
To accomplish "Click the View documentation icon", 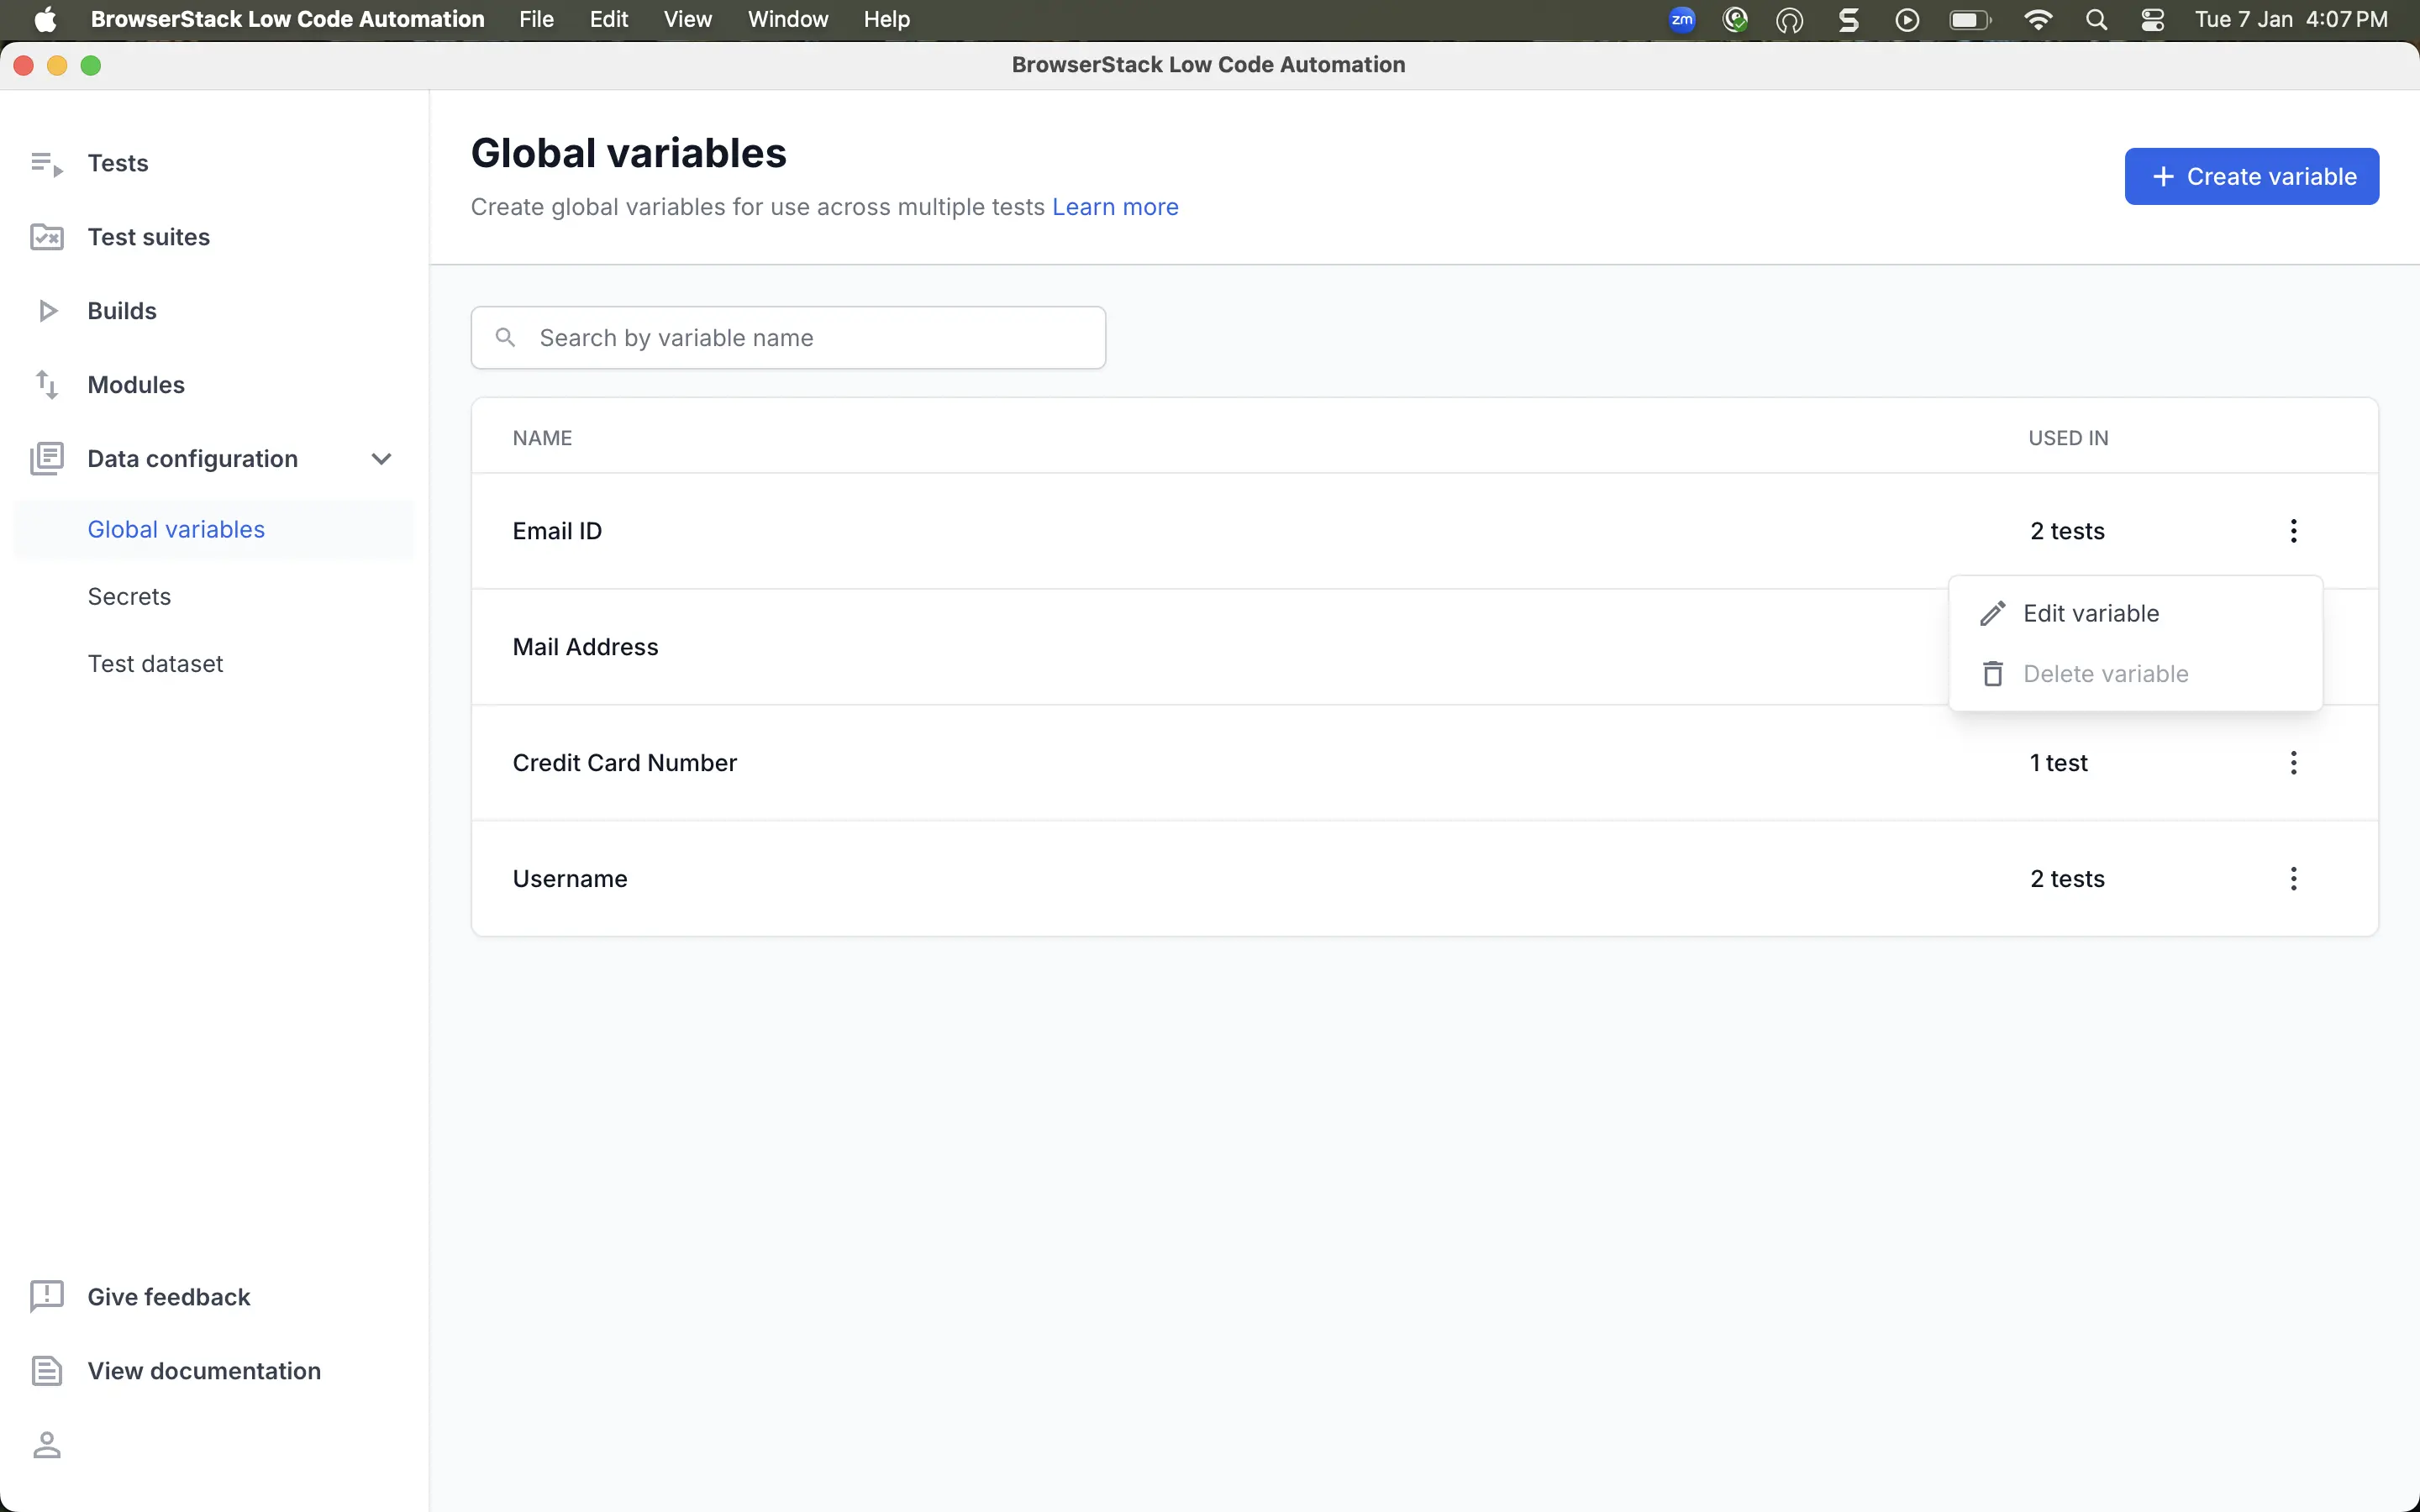I will click(x=46, y=1371).
